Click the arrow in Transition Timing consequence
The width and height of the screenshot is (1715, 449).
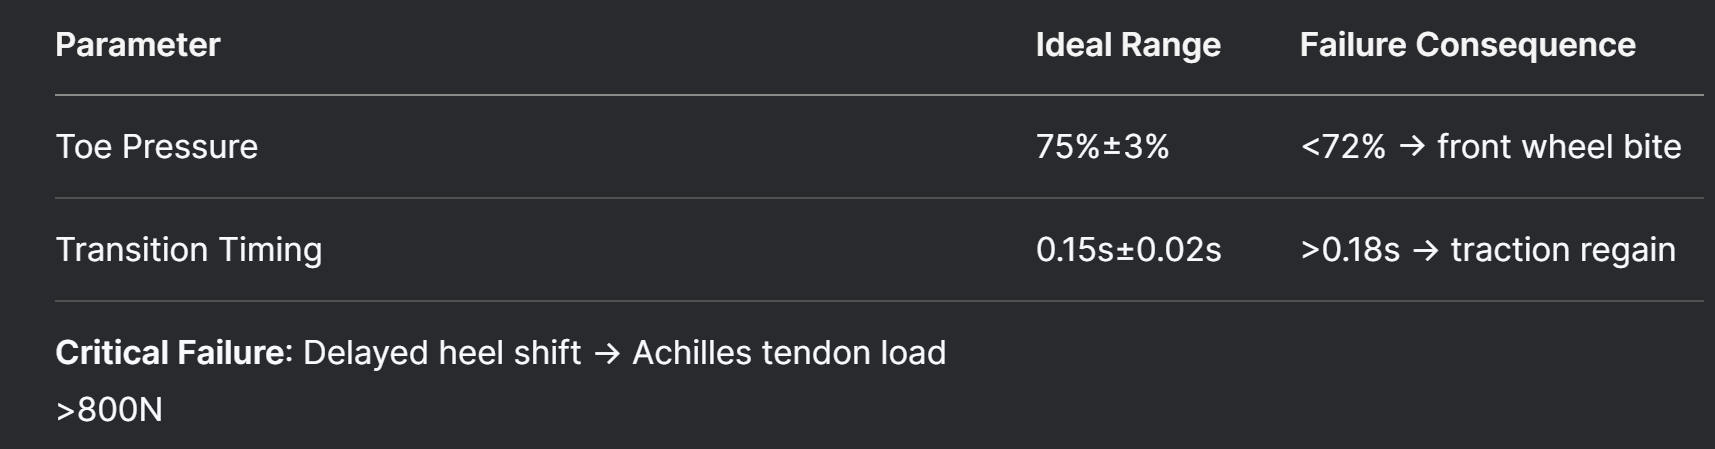[x=1426, y=251]
